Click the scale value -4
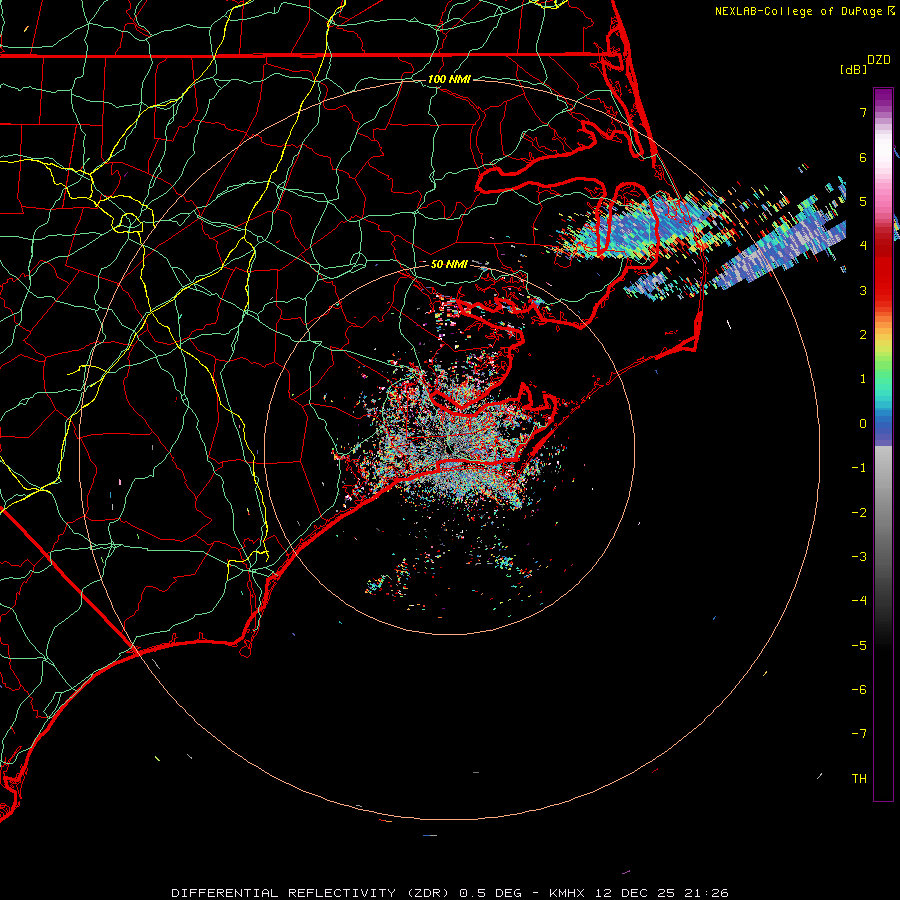This screenshot has height=900, width=900. click(859, 601)
